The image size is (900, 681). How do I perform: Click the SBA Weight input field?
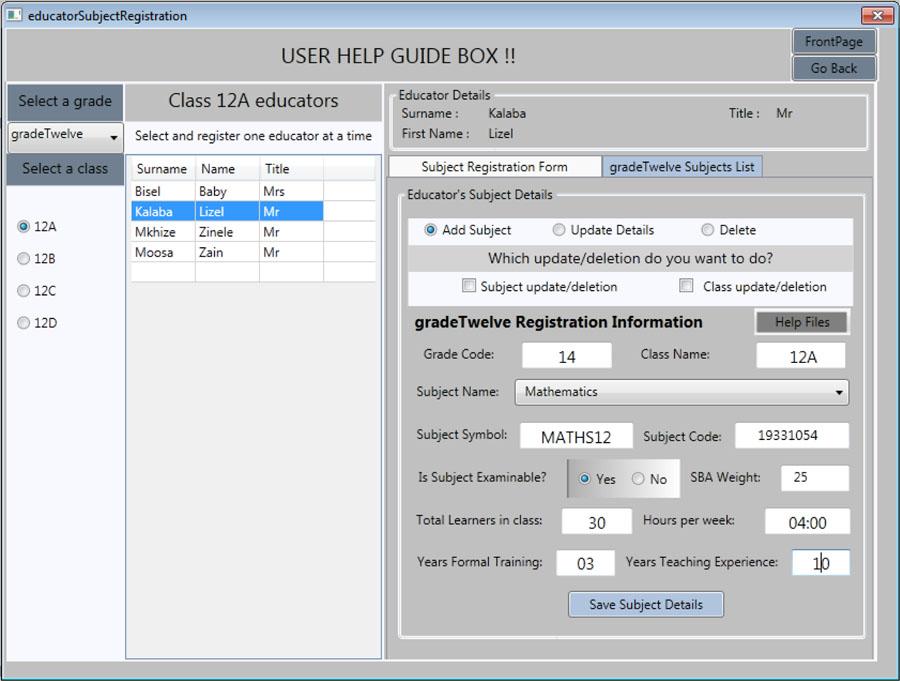point(814,478)
